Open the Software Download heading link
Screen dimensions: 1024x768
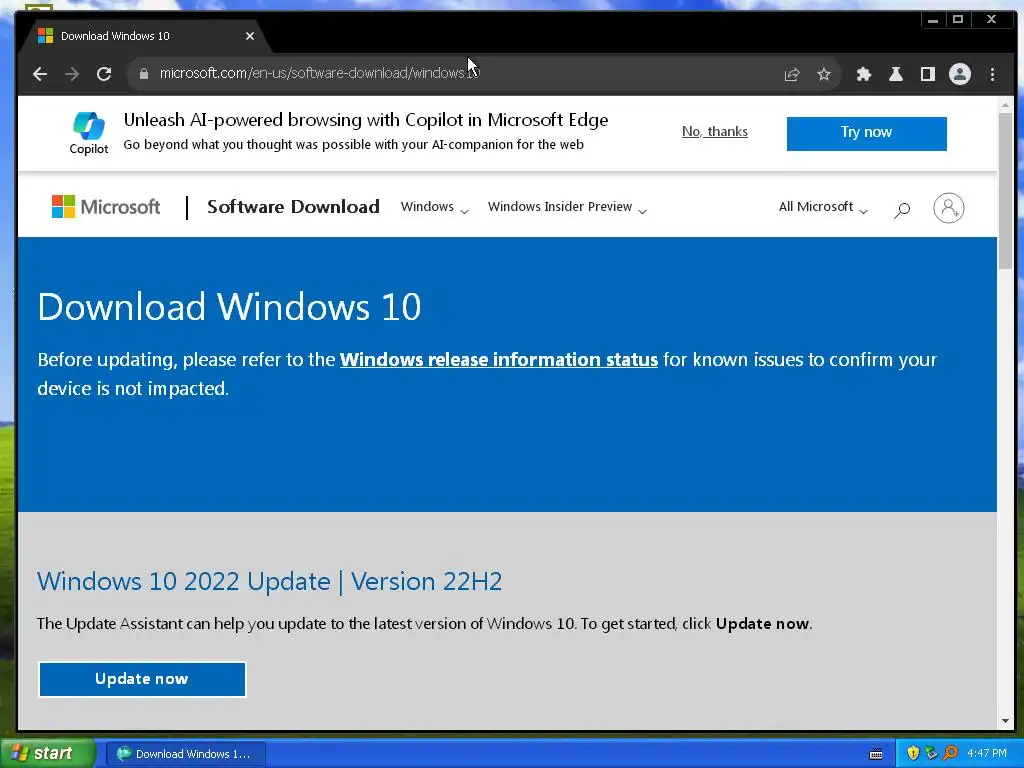coord(293,207)
